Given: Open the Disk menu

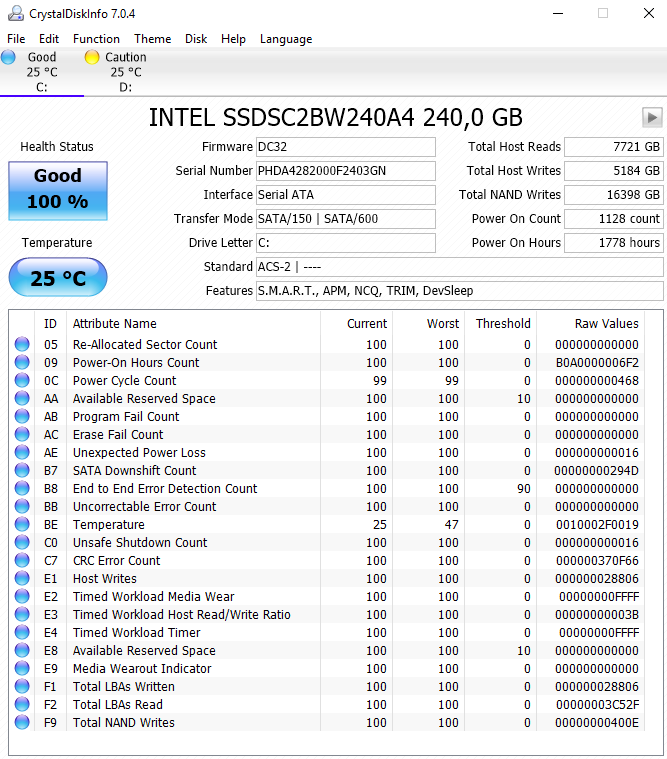Looking at the screenshot, I should pyautogui.click(x=196, y=39).
